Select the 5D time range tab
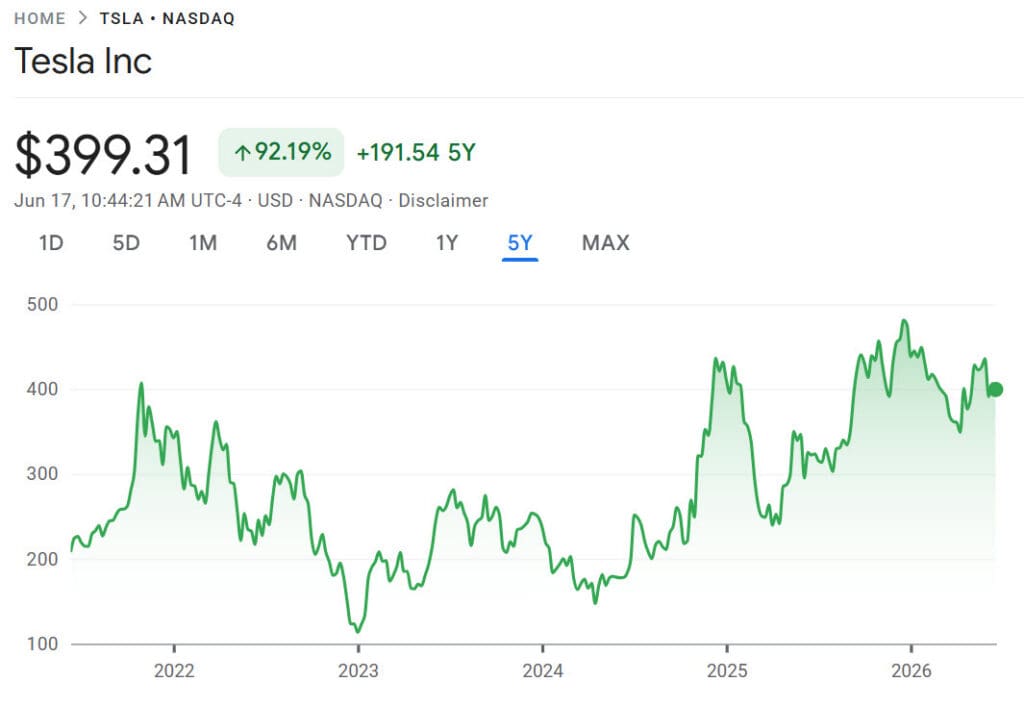The width and height of the screenshot is (1024, 707). 126,243
